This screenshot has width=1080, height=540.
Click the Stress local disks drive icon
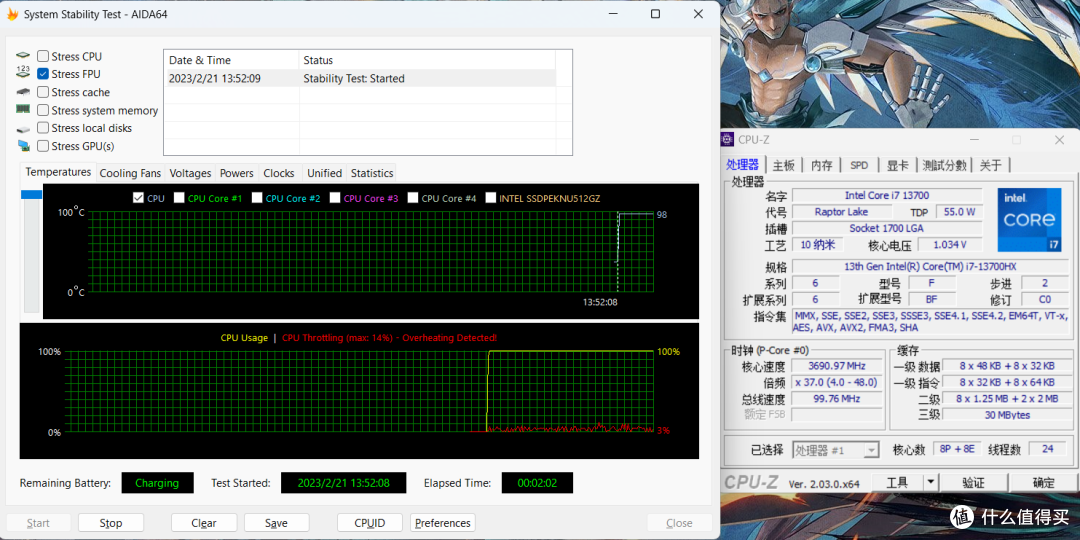23,128
